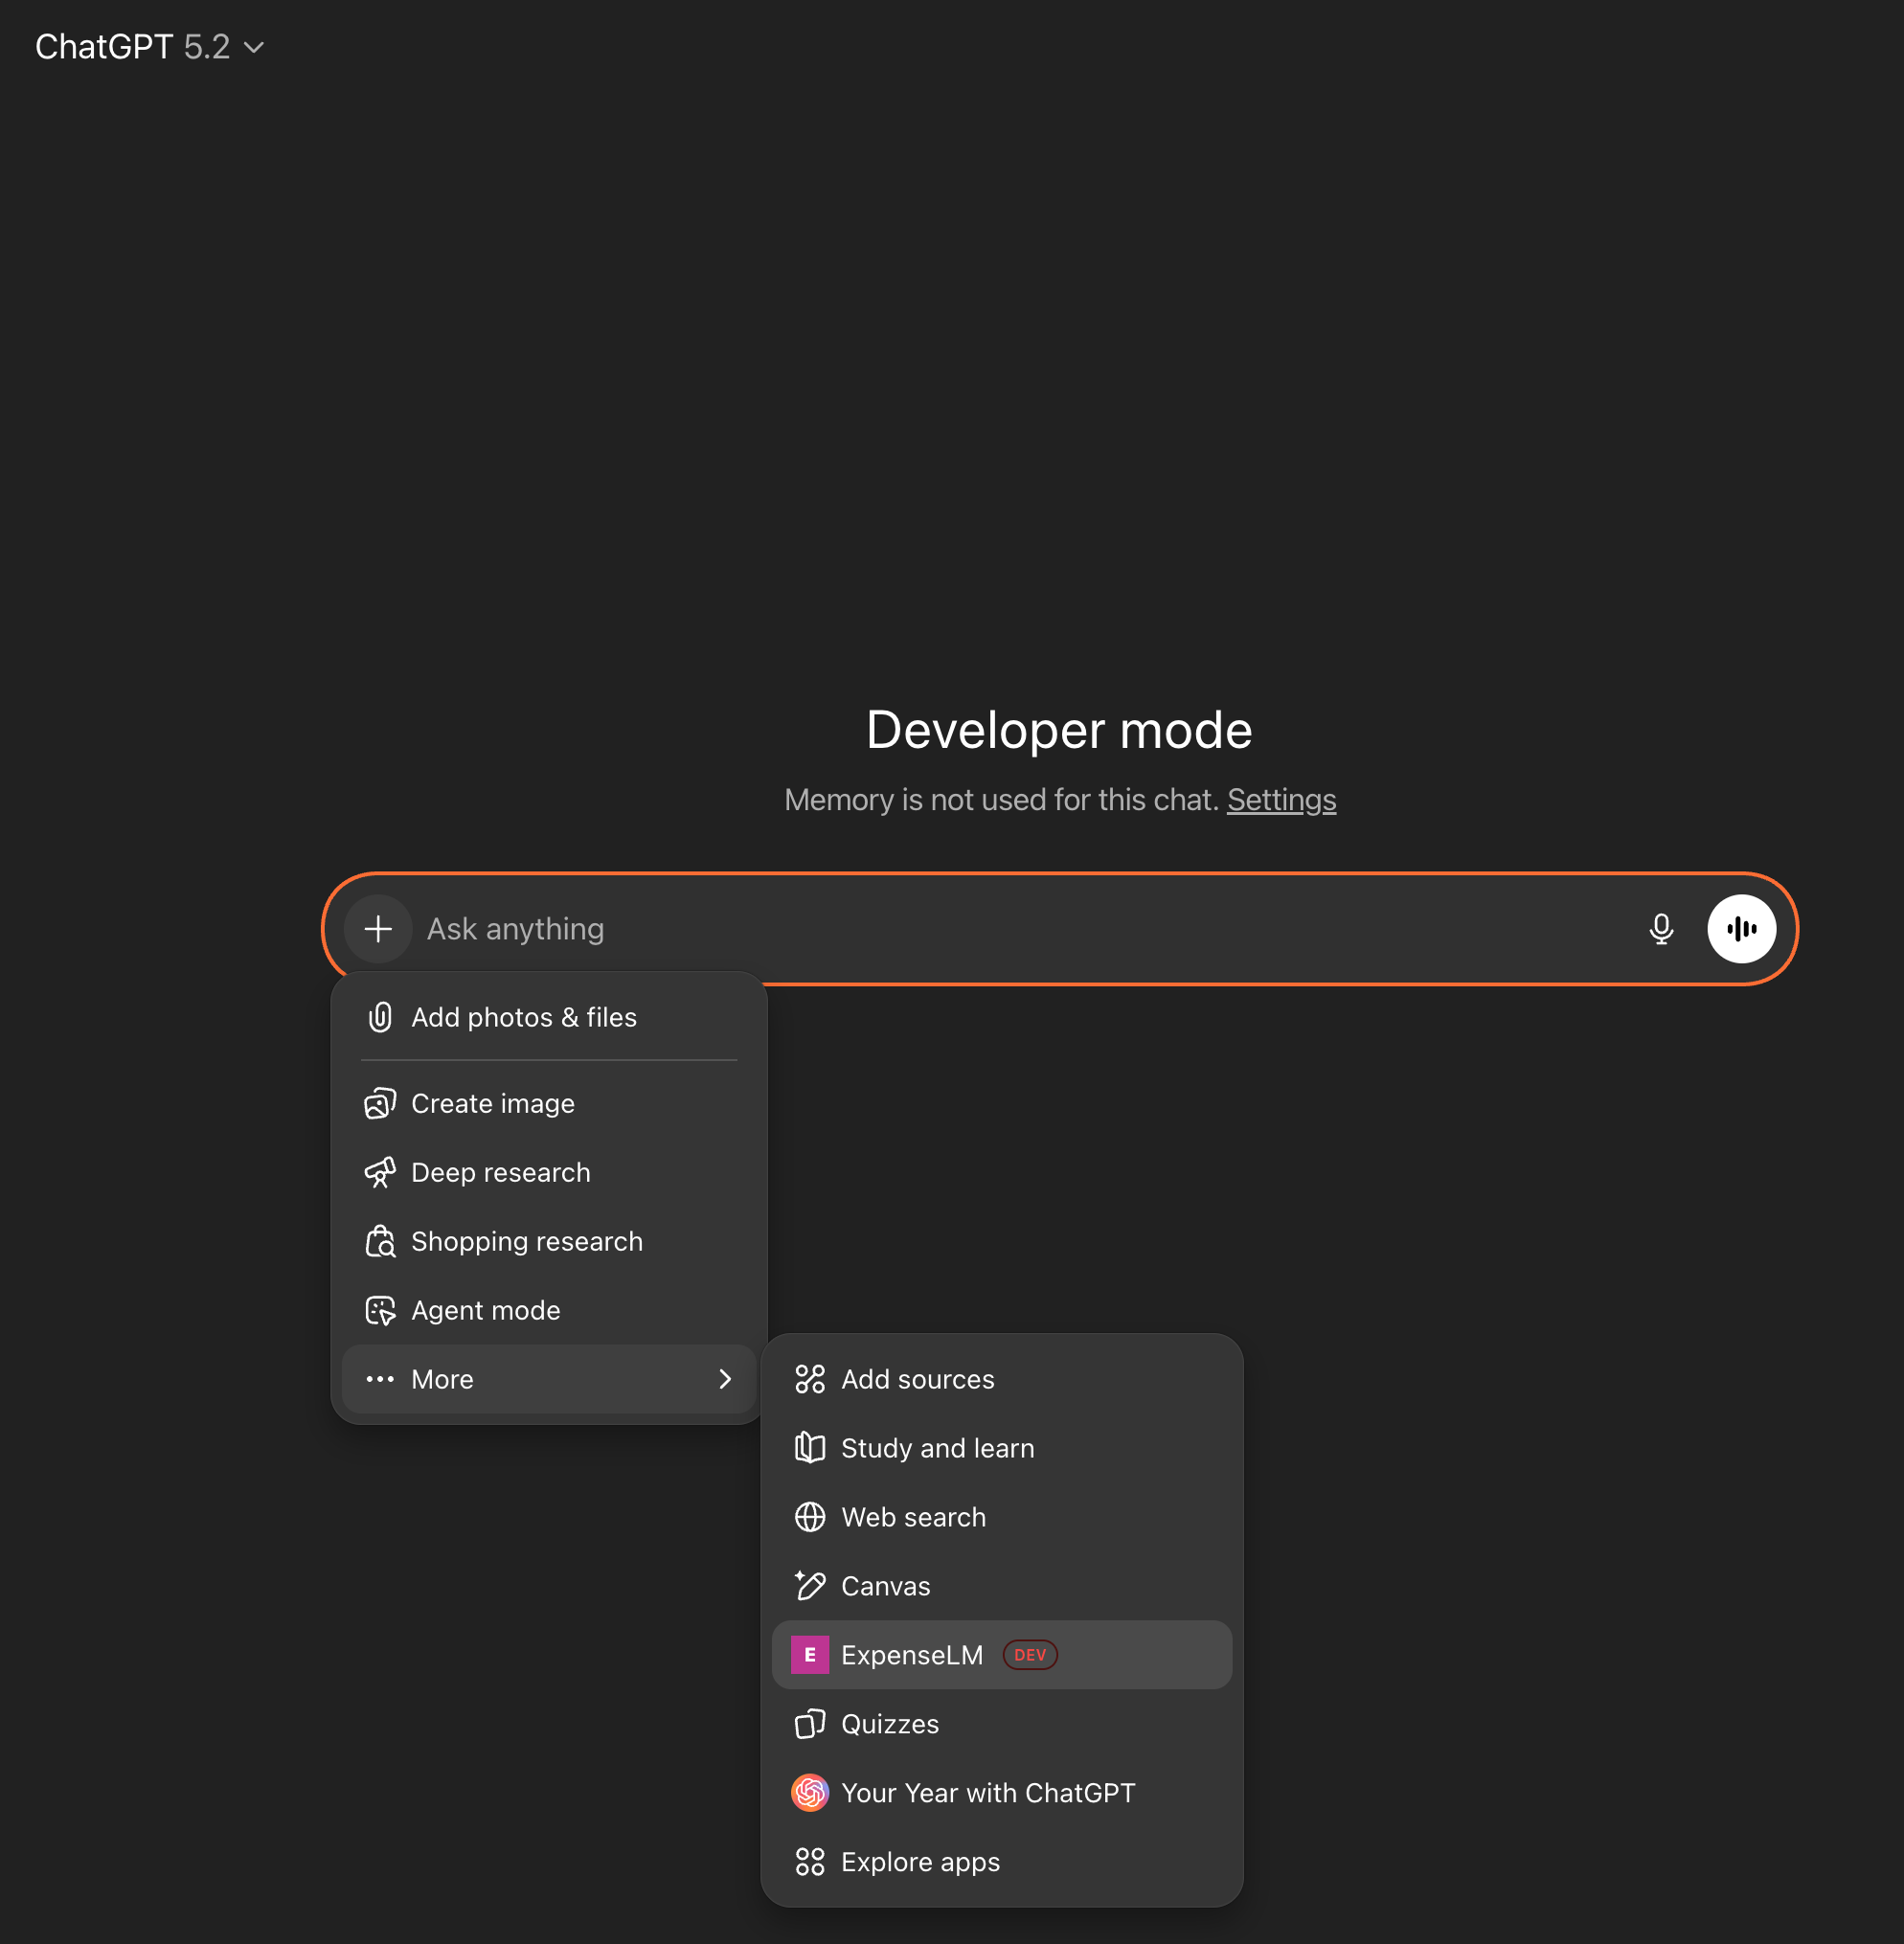This screenshot has height=1944, width=1904.
Task: Open Quizzes from the submenu
Action: 890,1723
